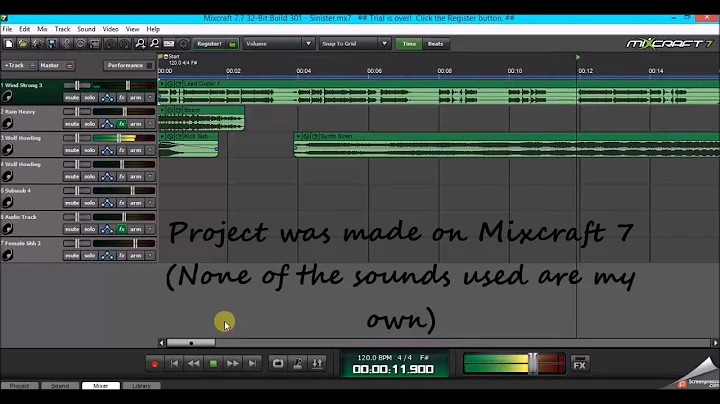Click the punch in/out icon in transport

(x=317, y=364)
